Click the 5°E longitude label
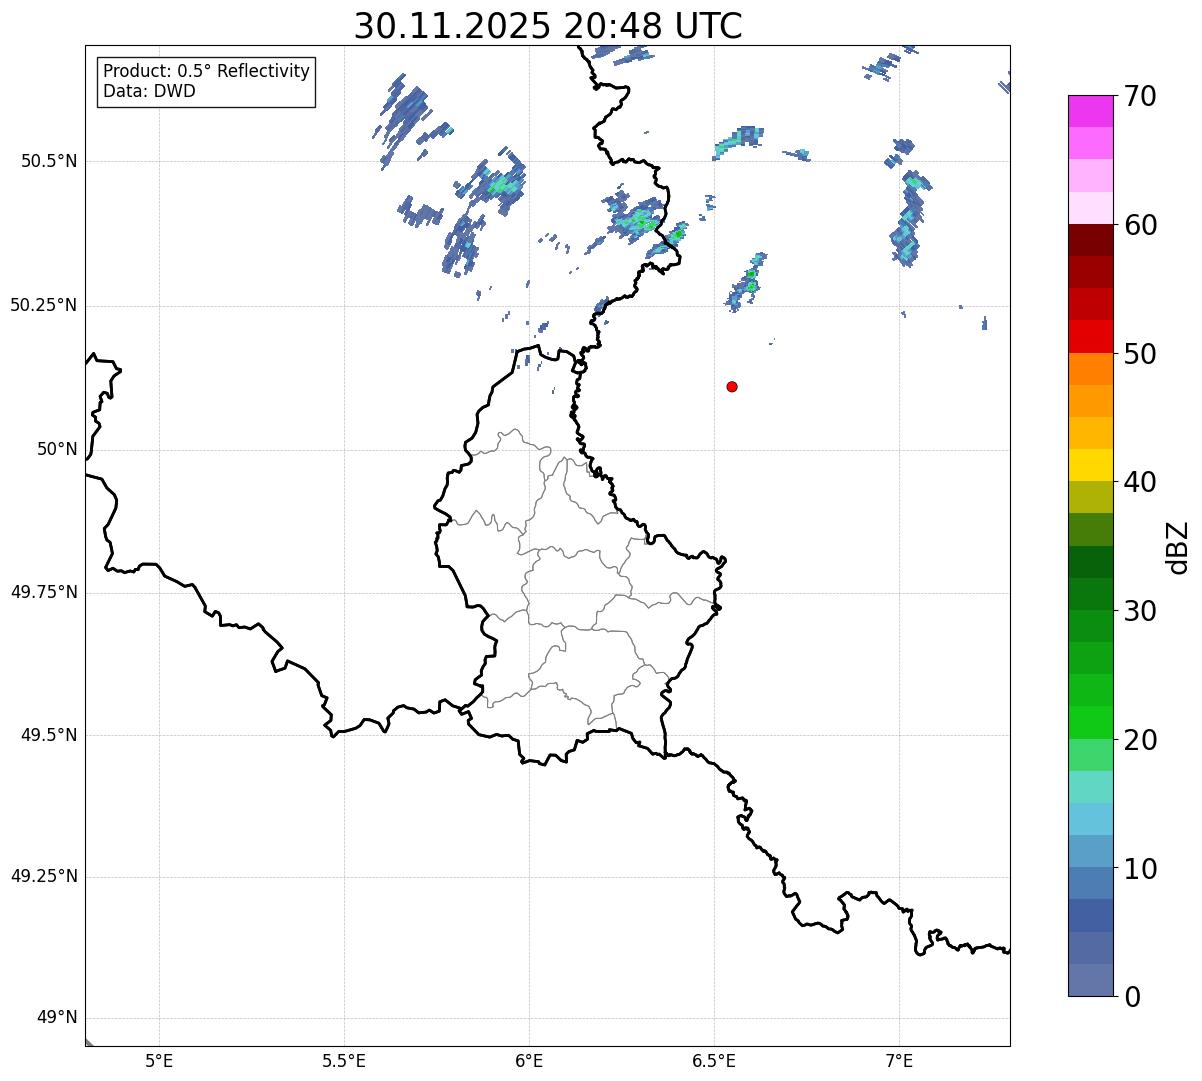This screenshot has height=1081, width=1202. point(159,1061)
